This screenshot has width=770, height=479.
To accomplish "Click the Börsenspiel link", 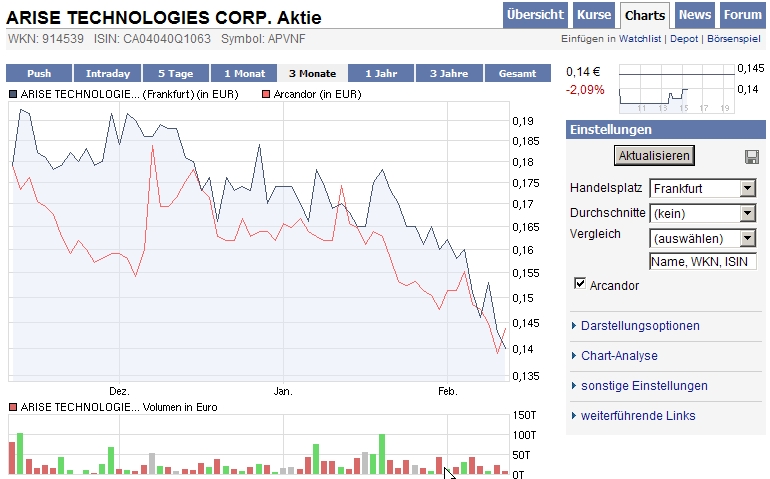I will pos(733,39).
